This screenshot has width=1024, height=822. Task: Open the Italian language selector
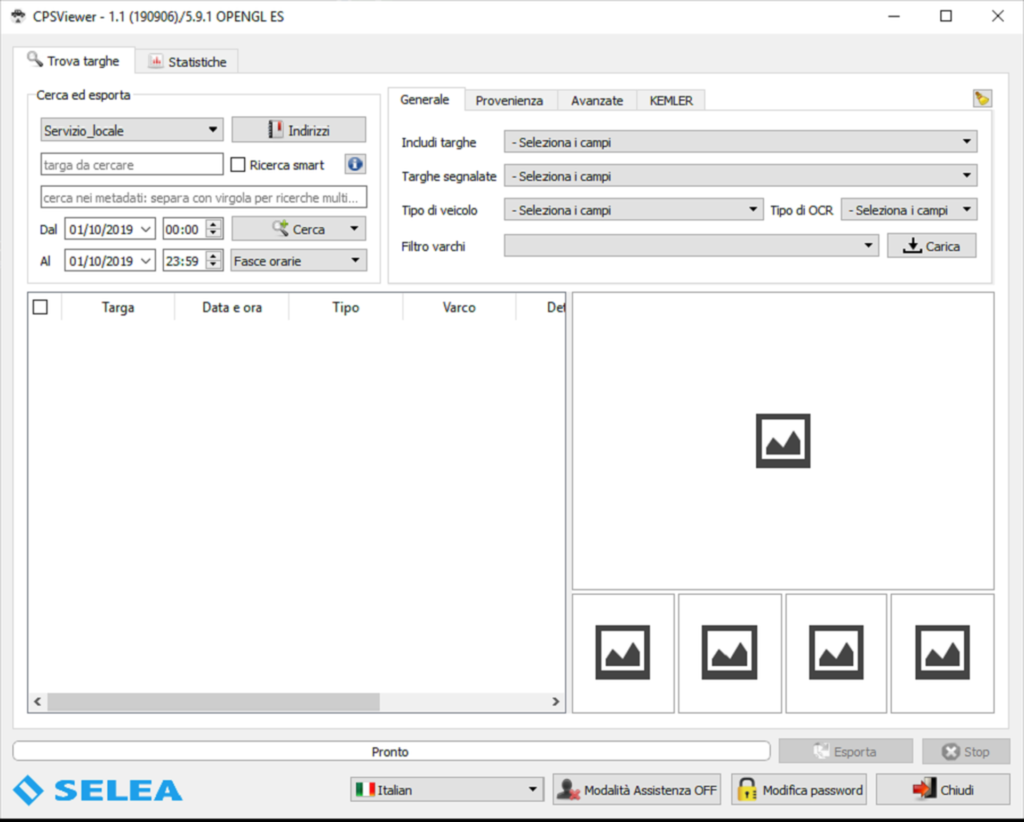pos(447,789)
